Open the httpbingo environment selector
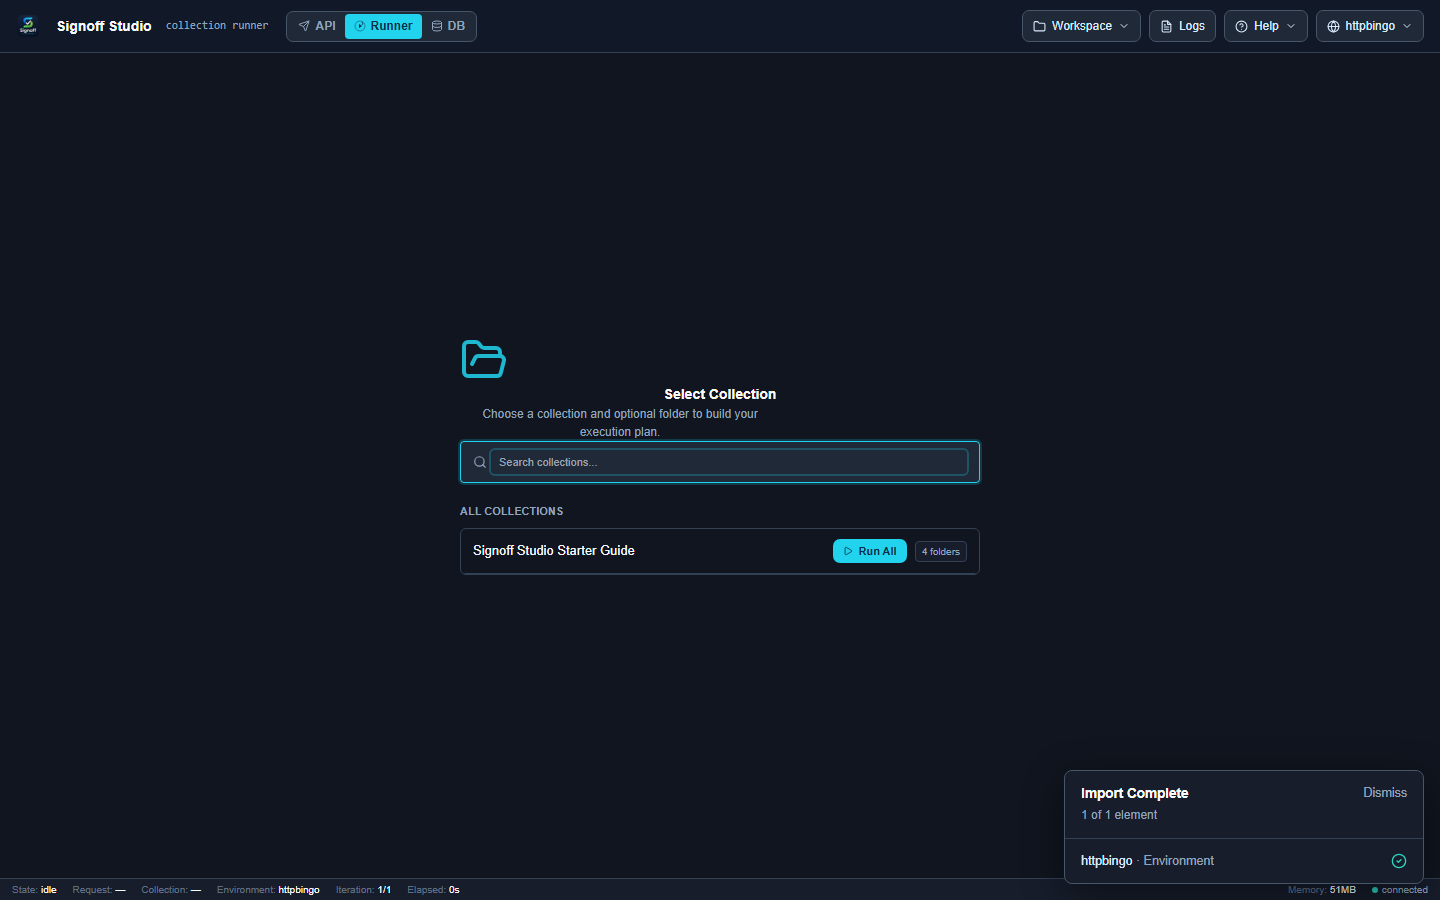Viewport: 1440px width, 900px height. [1369, 26]
